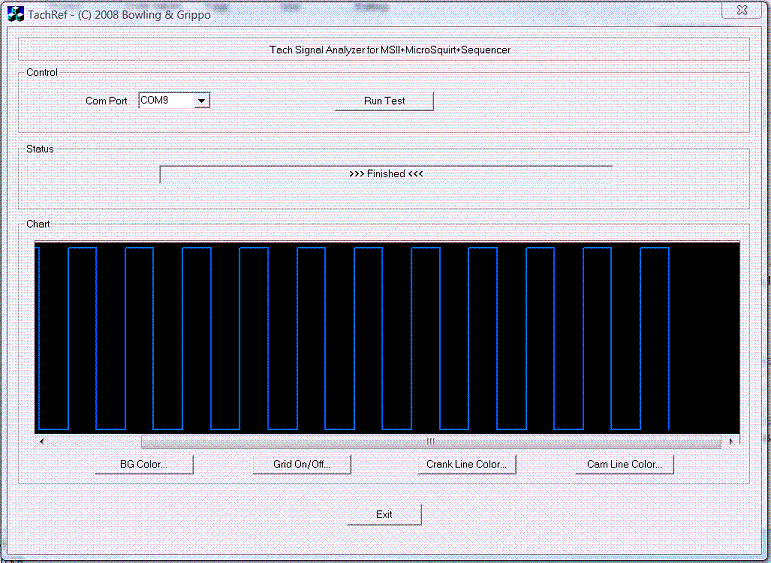Click the Com Port label
771x563 pixels.
pyautogui.click(x=106, y=101)
